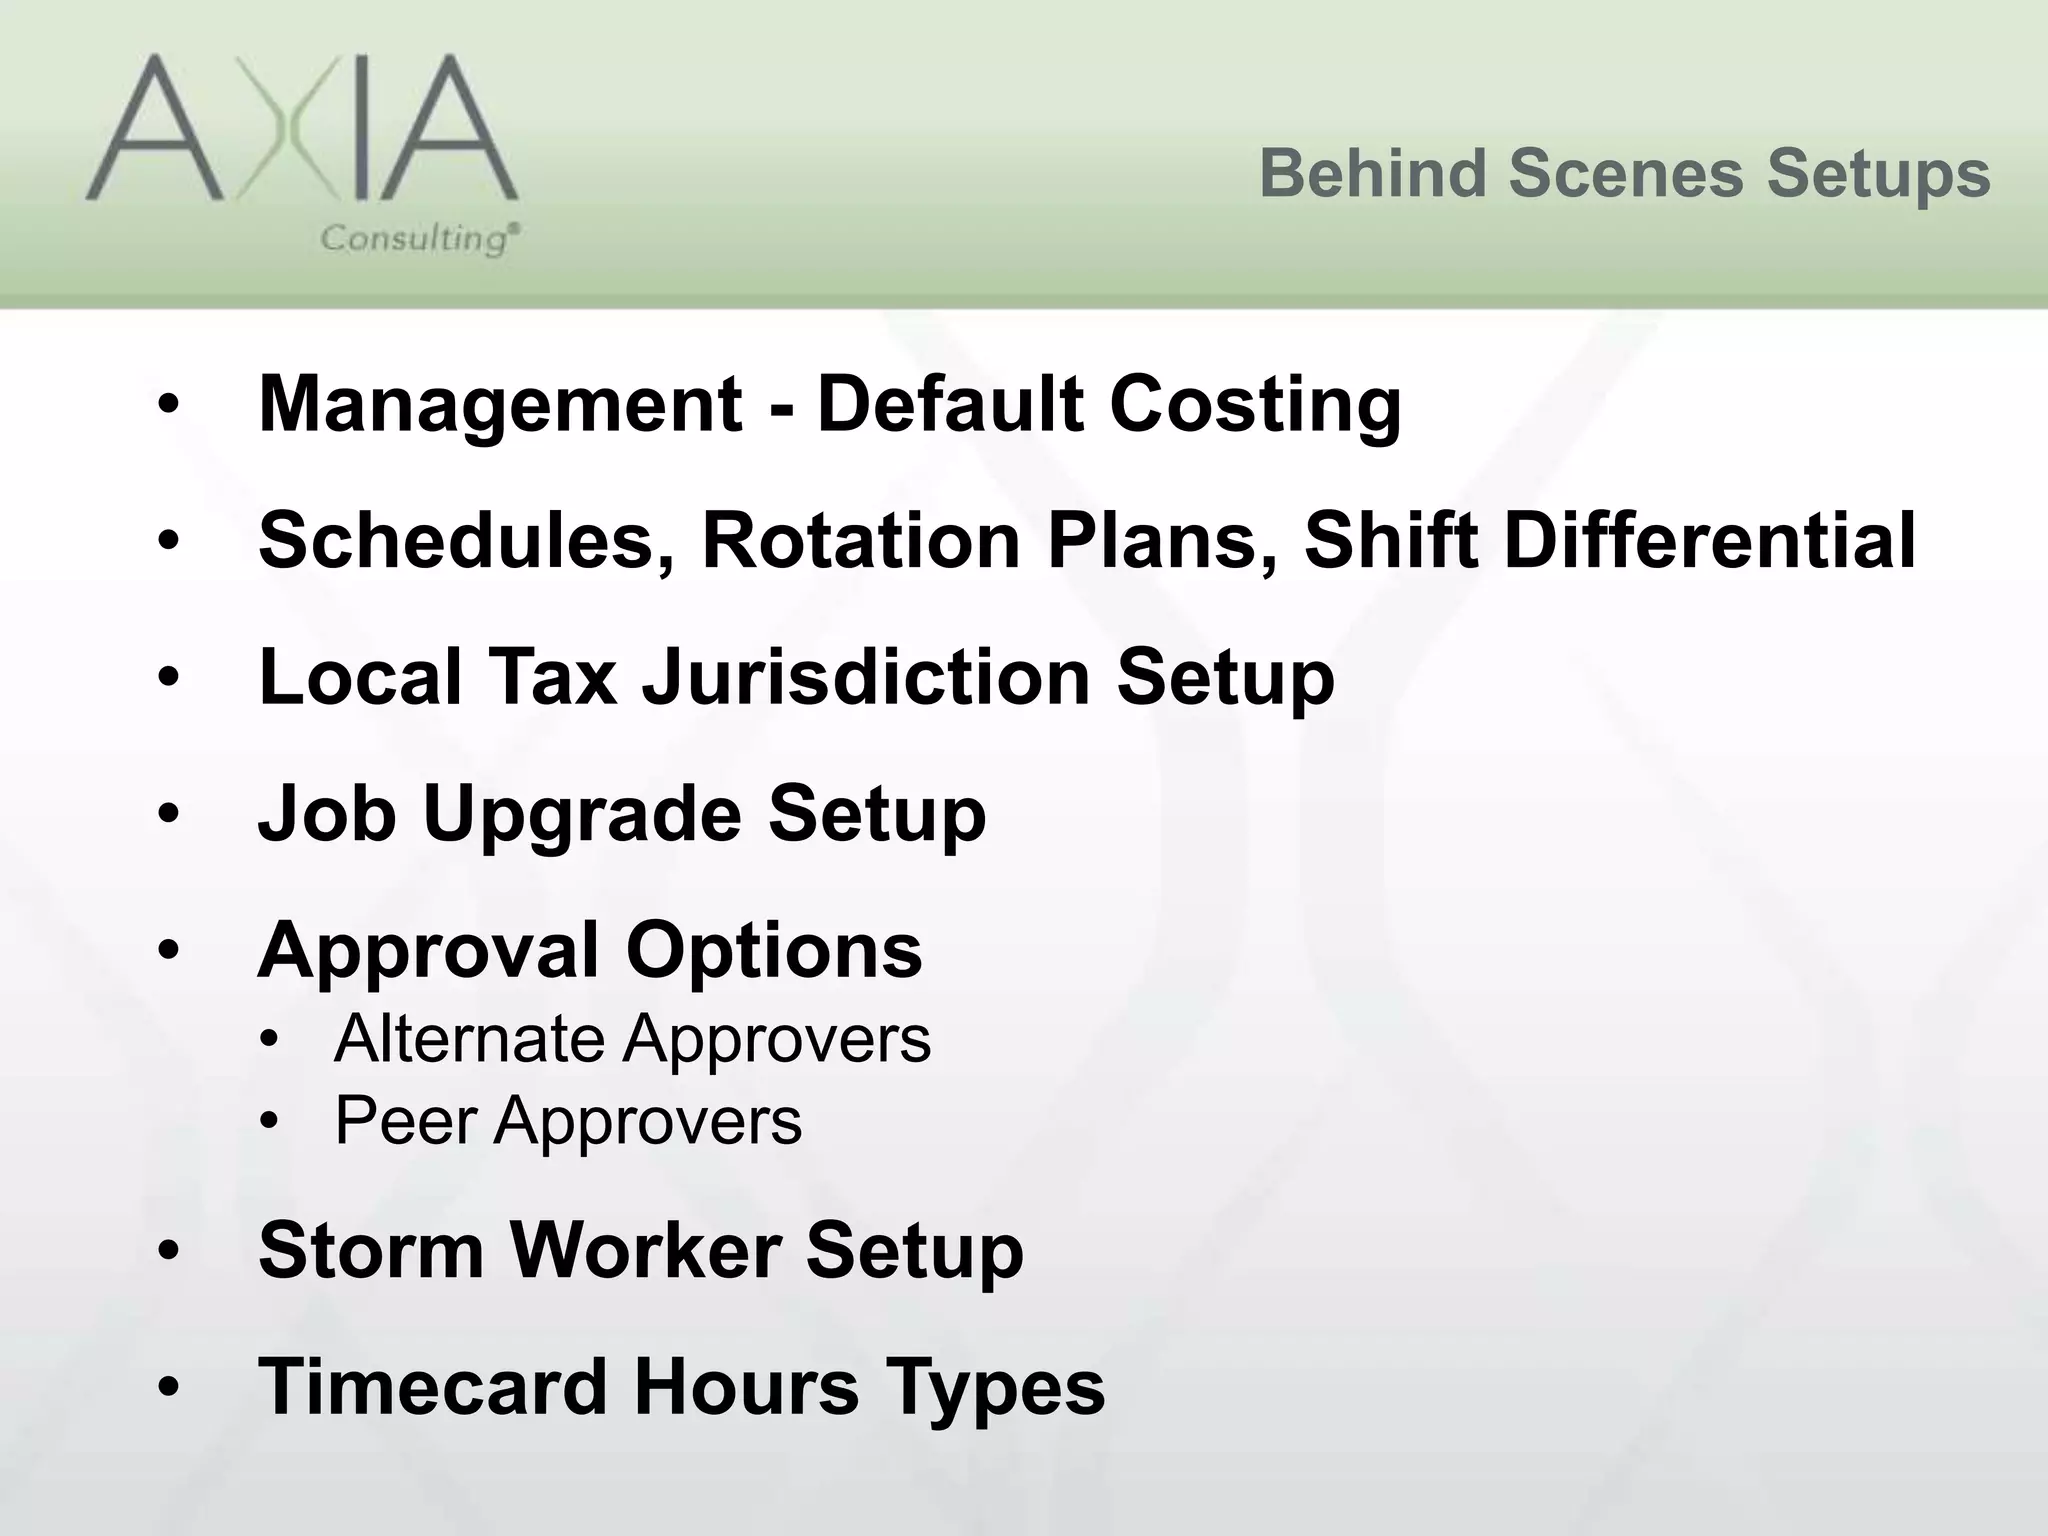Click the Job Upgrade Setup line
The width and height of the screenshot is (2048, 1536).
click(622, 814)
